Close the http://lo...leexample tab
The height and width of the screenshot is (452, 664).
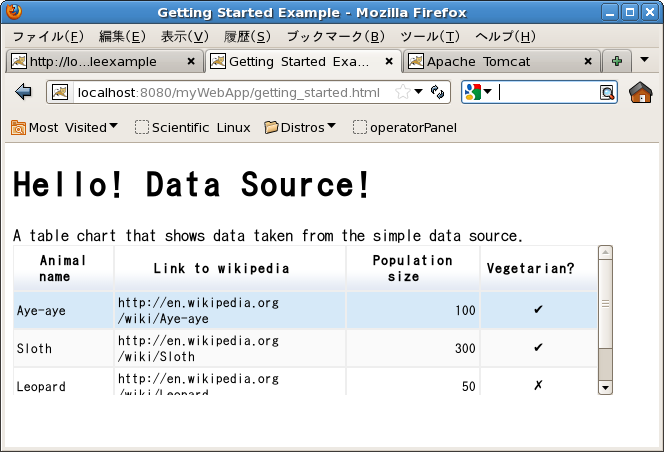tap(191, 61)
